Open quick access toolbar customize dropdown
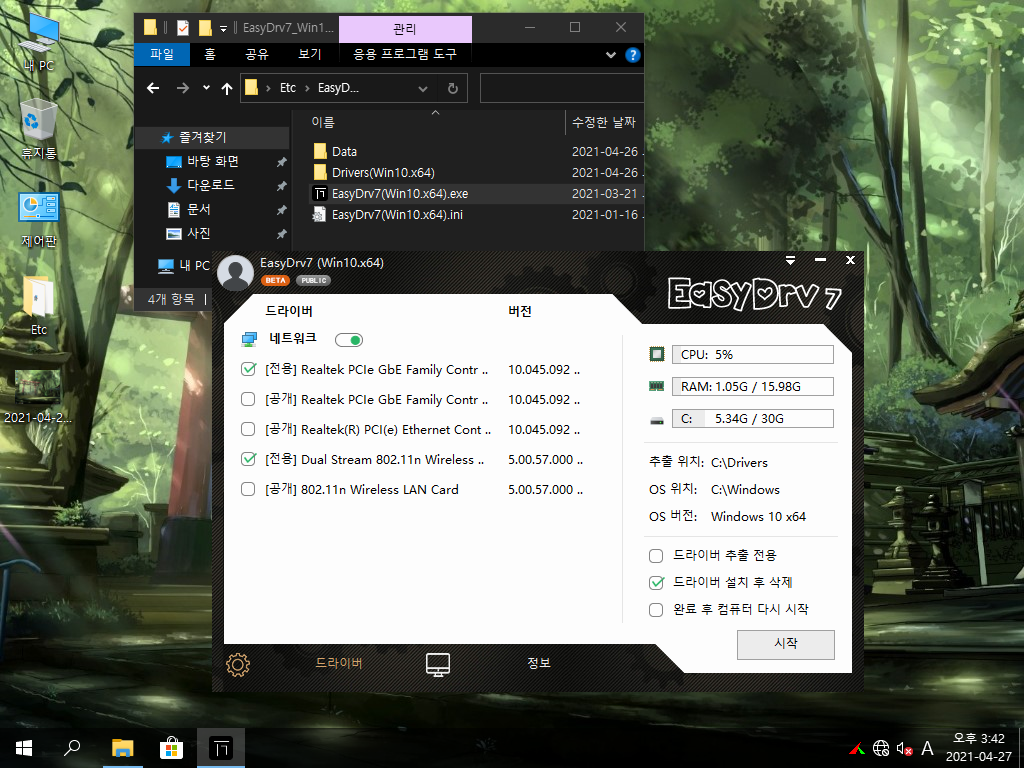Viewport: 1024px width, 768px height. (223, 28)
